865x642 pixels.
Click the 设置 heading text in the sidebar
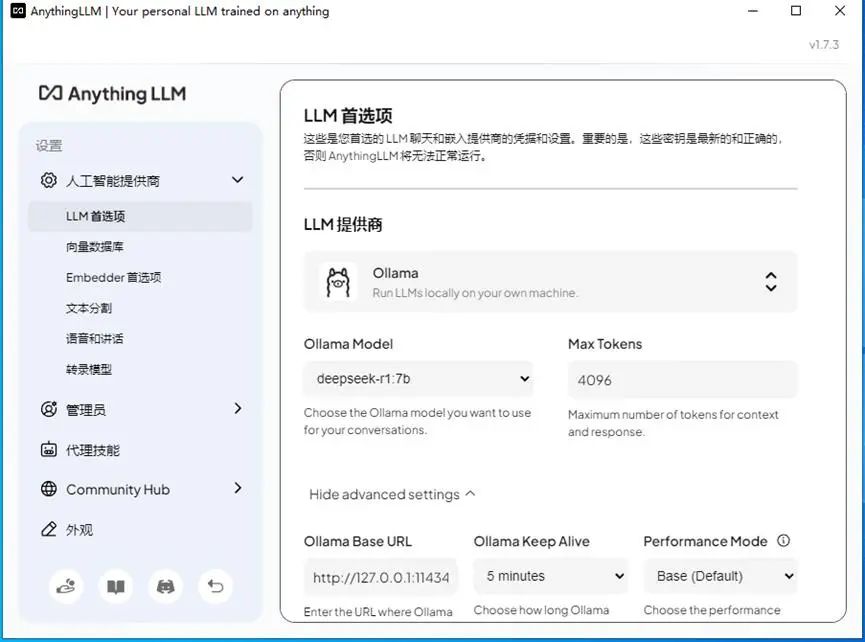coord(49,146)
